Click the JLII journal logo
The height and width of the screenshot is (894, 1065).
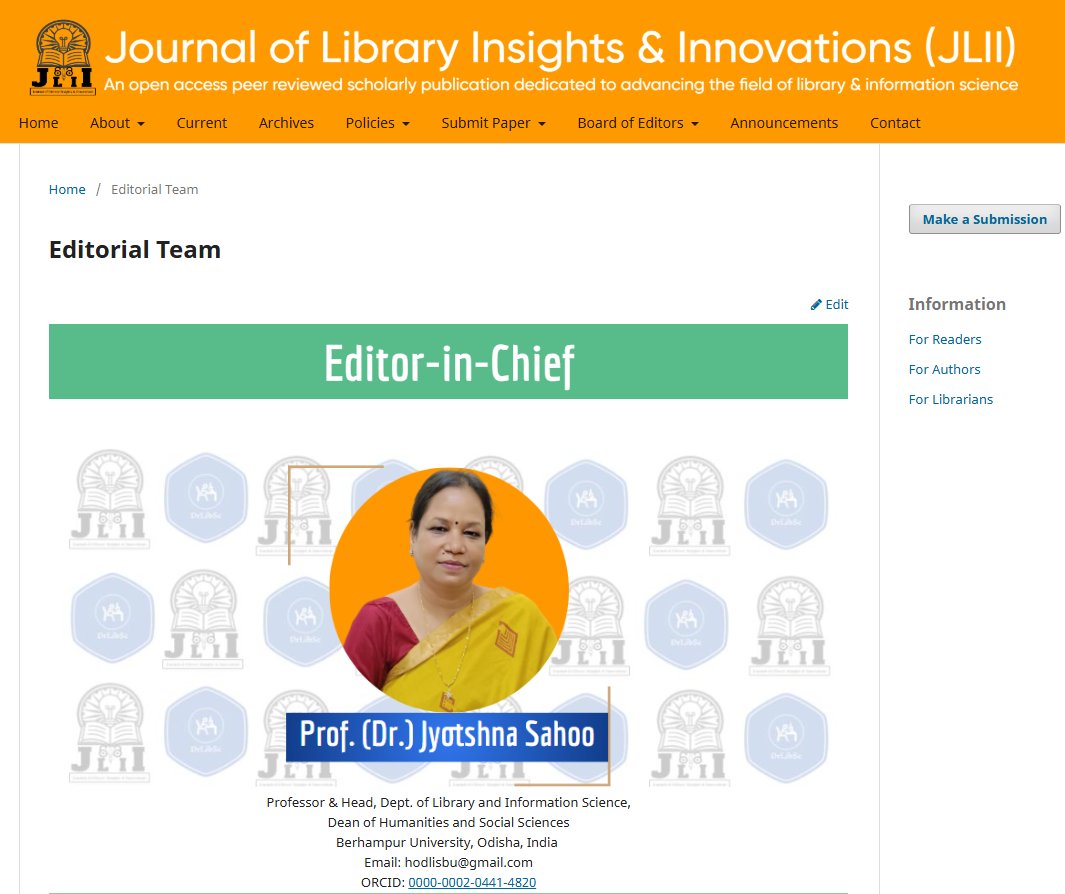[62, 58]
